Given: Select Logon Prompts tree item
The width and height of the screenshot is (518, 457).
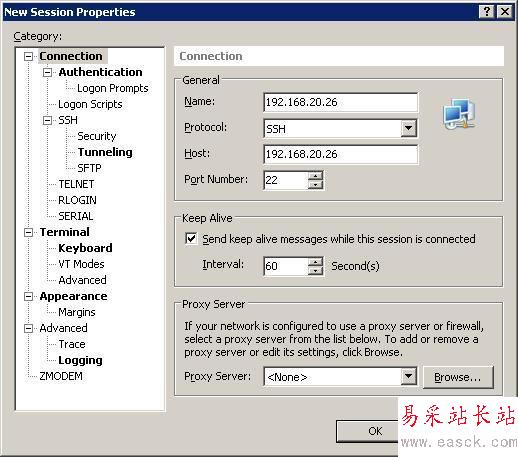Looking at the screenshot, I should [113, 88].
